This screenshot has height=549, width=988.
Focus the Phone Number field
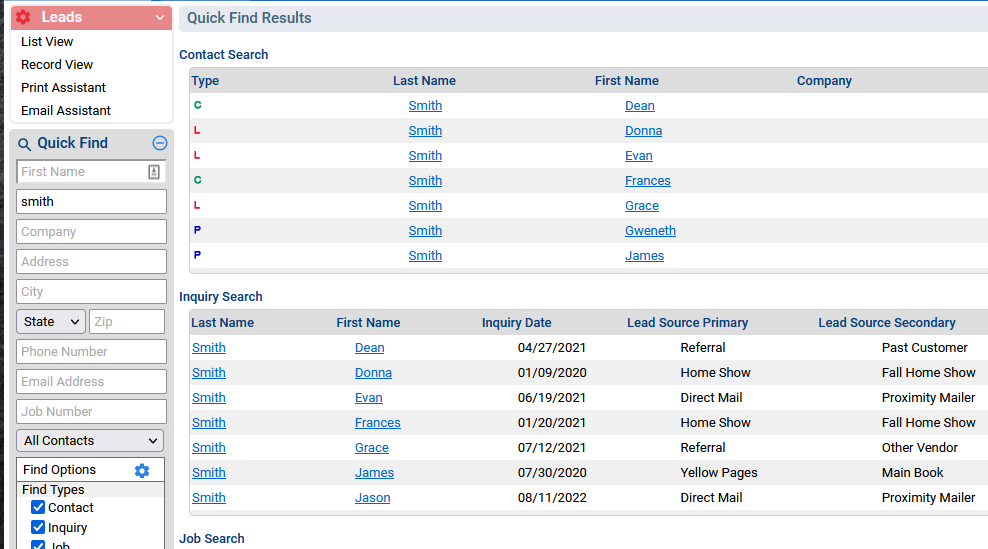point(91,352)
